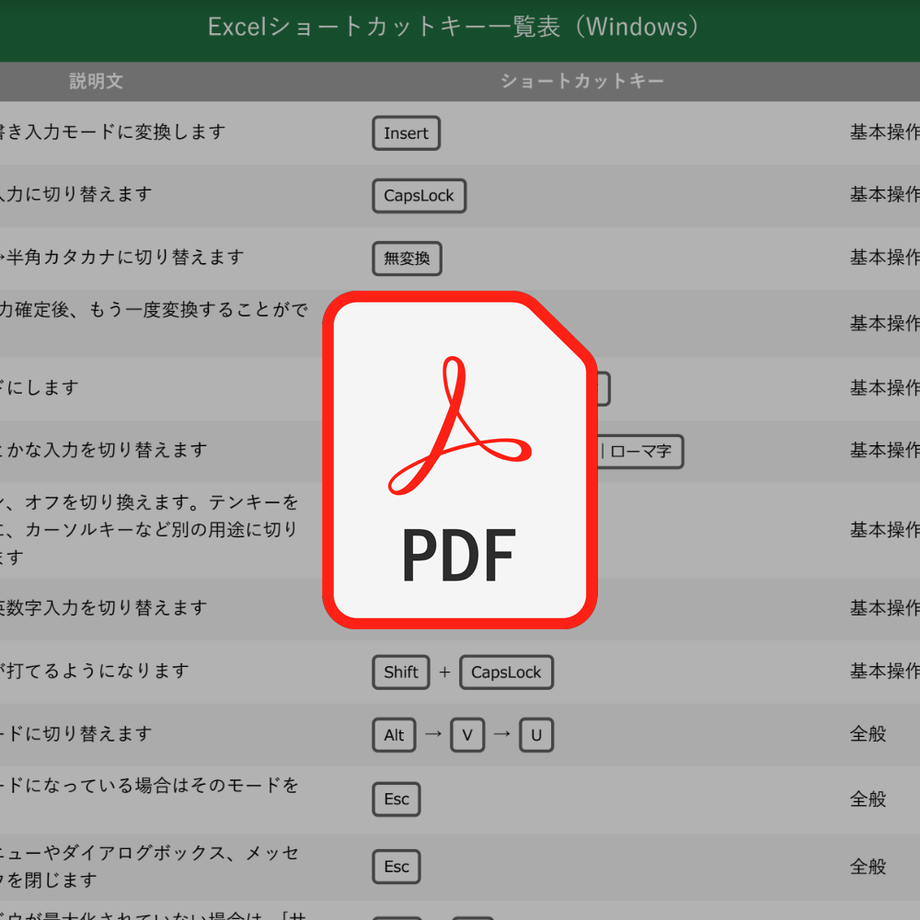Select the '説明文' column header
Screen dimensions: 920x920
coord(96,81)
